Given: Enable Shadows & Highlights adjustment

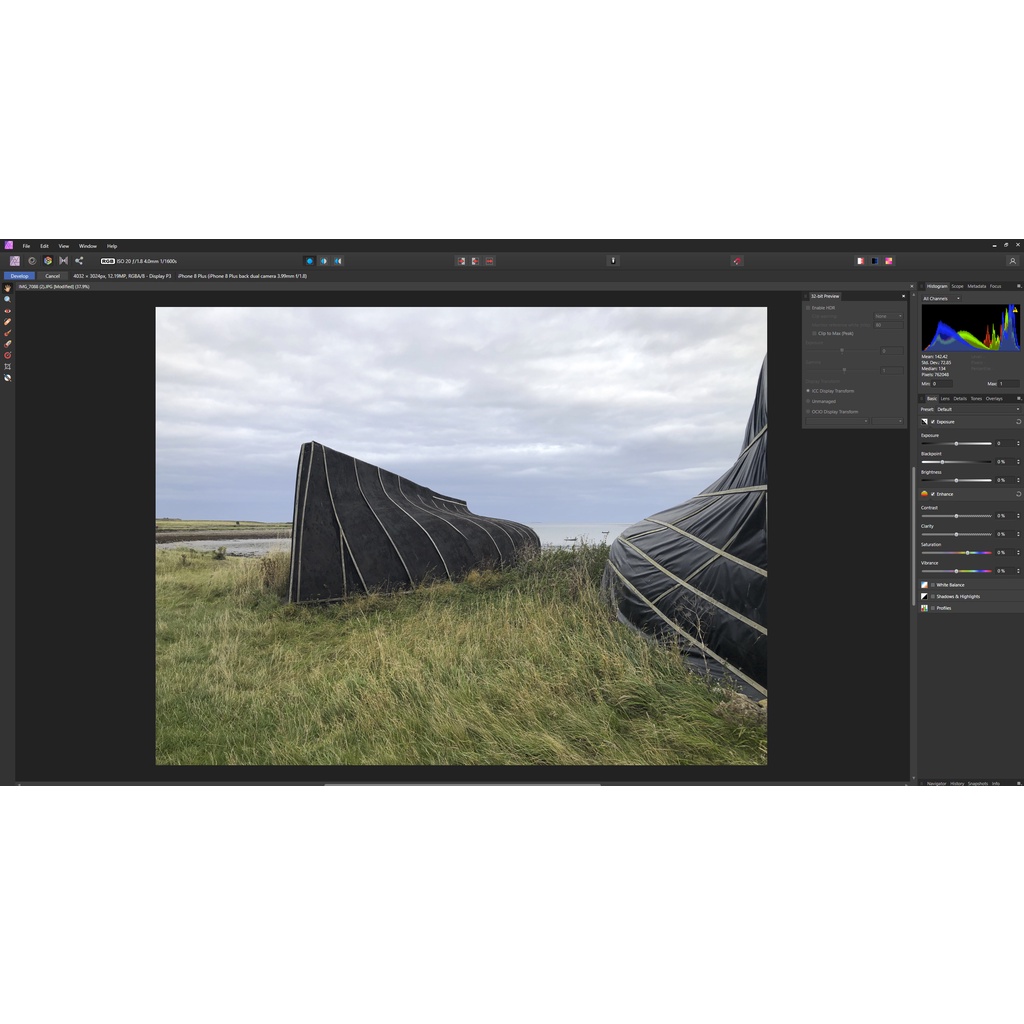Looking at the screenshot, I should point(933,597).
